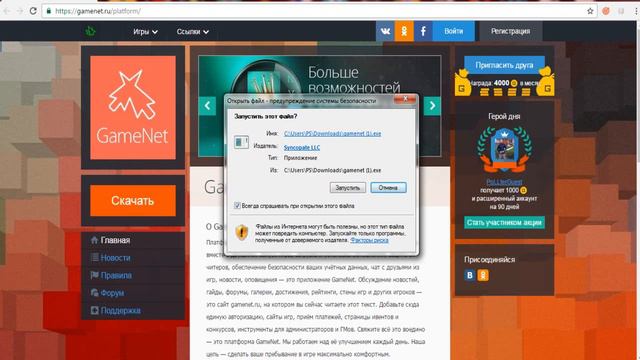
Task: Sign in via the Odnoklassniki icon in header
Action: point(404,31)
